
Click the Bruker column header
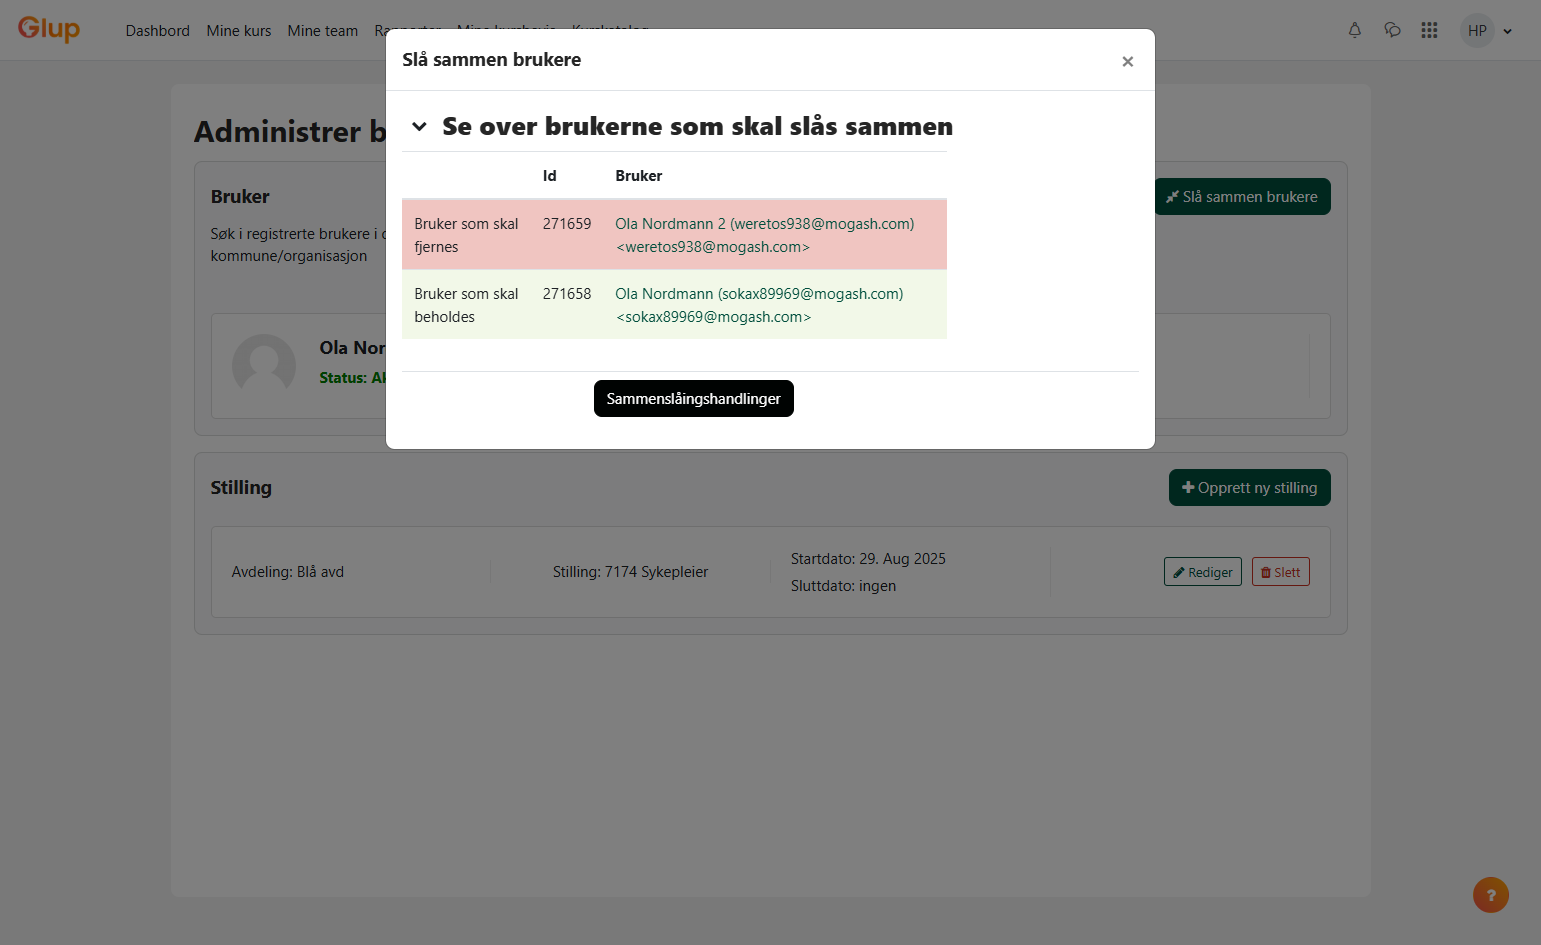point(639,176)
